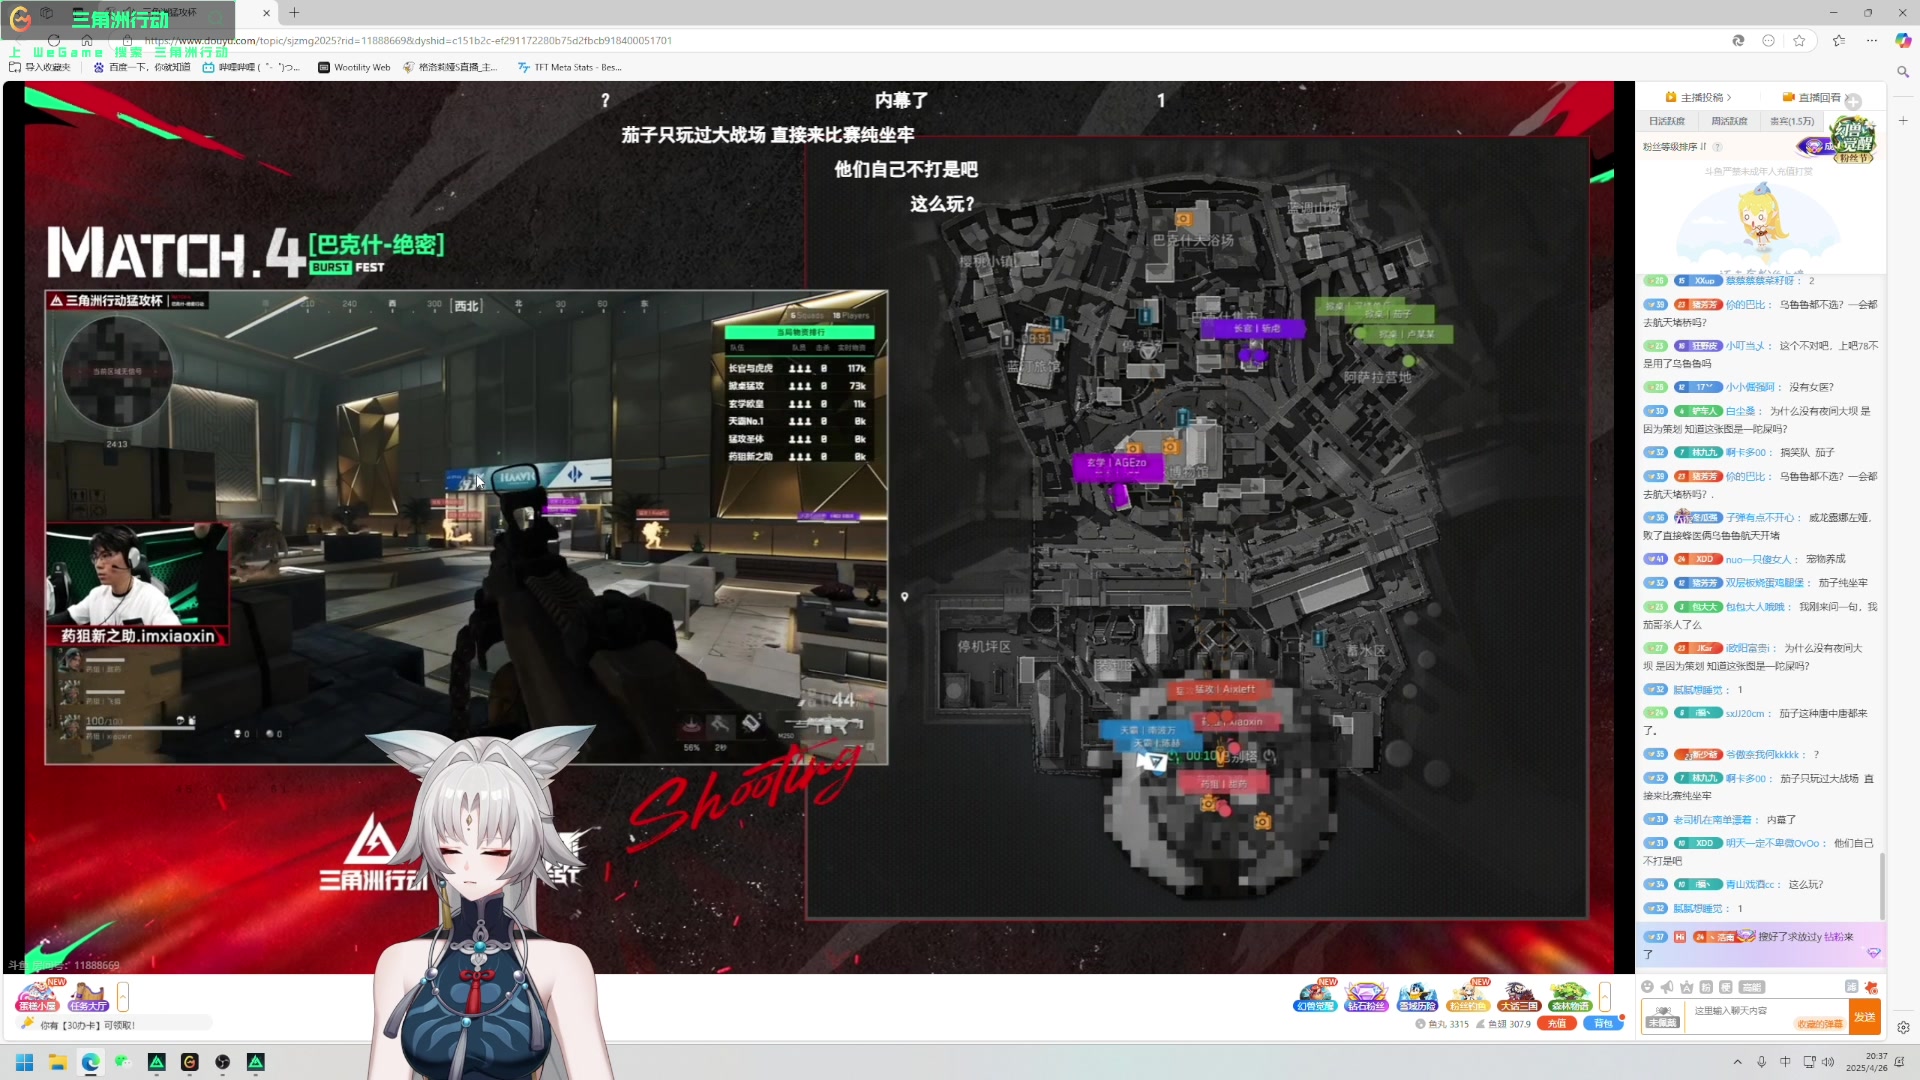1920x1080 pixels.
Task: Click the 导入收藏夹 bookmark item
Action: point(40,68)
